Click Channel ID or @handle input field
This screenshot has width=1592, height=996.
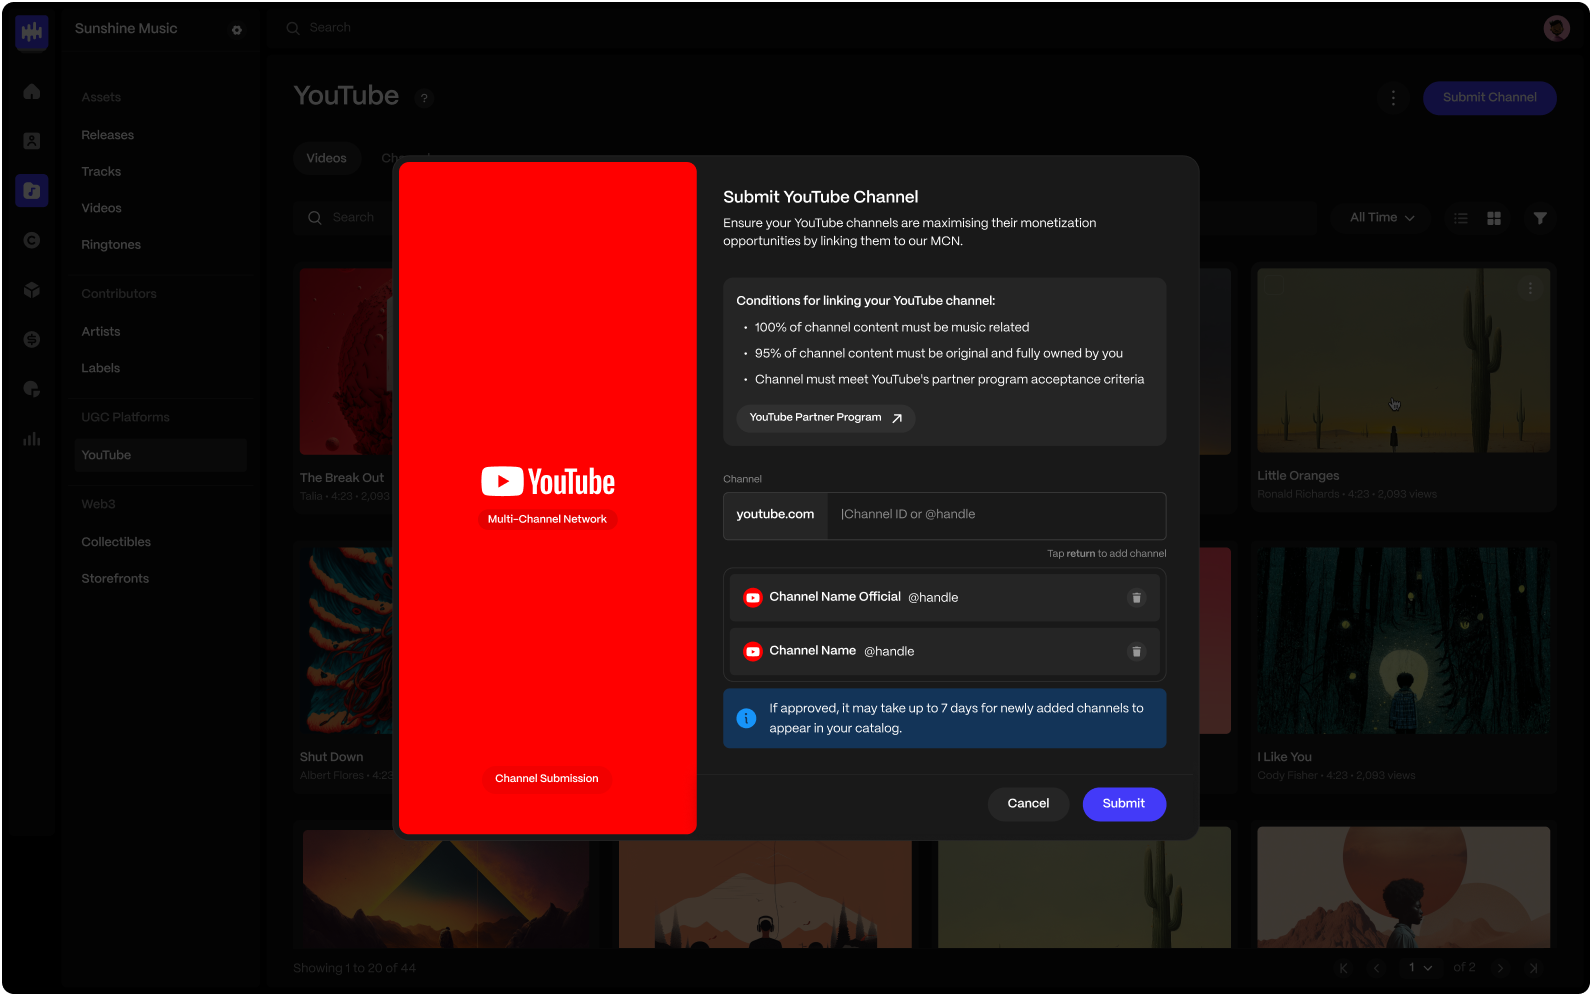coord(996,515)
